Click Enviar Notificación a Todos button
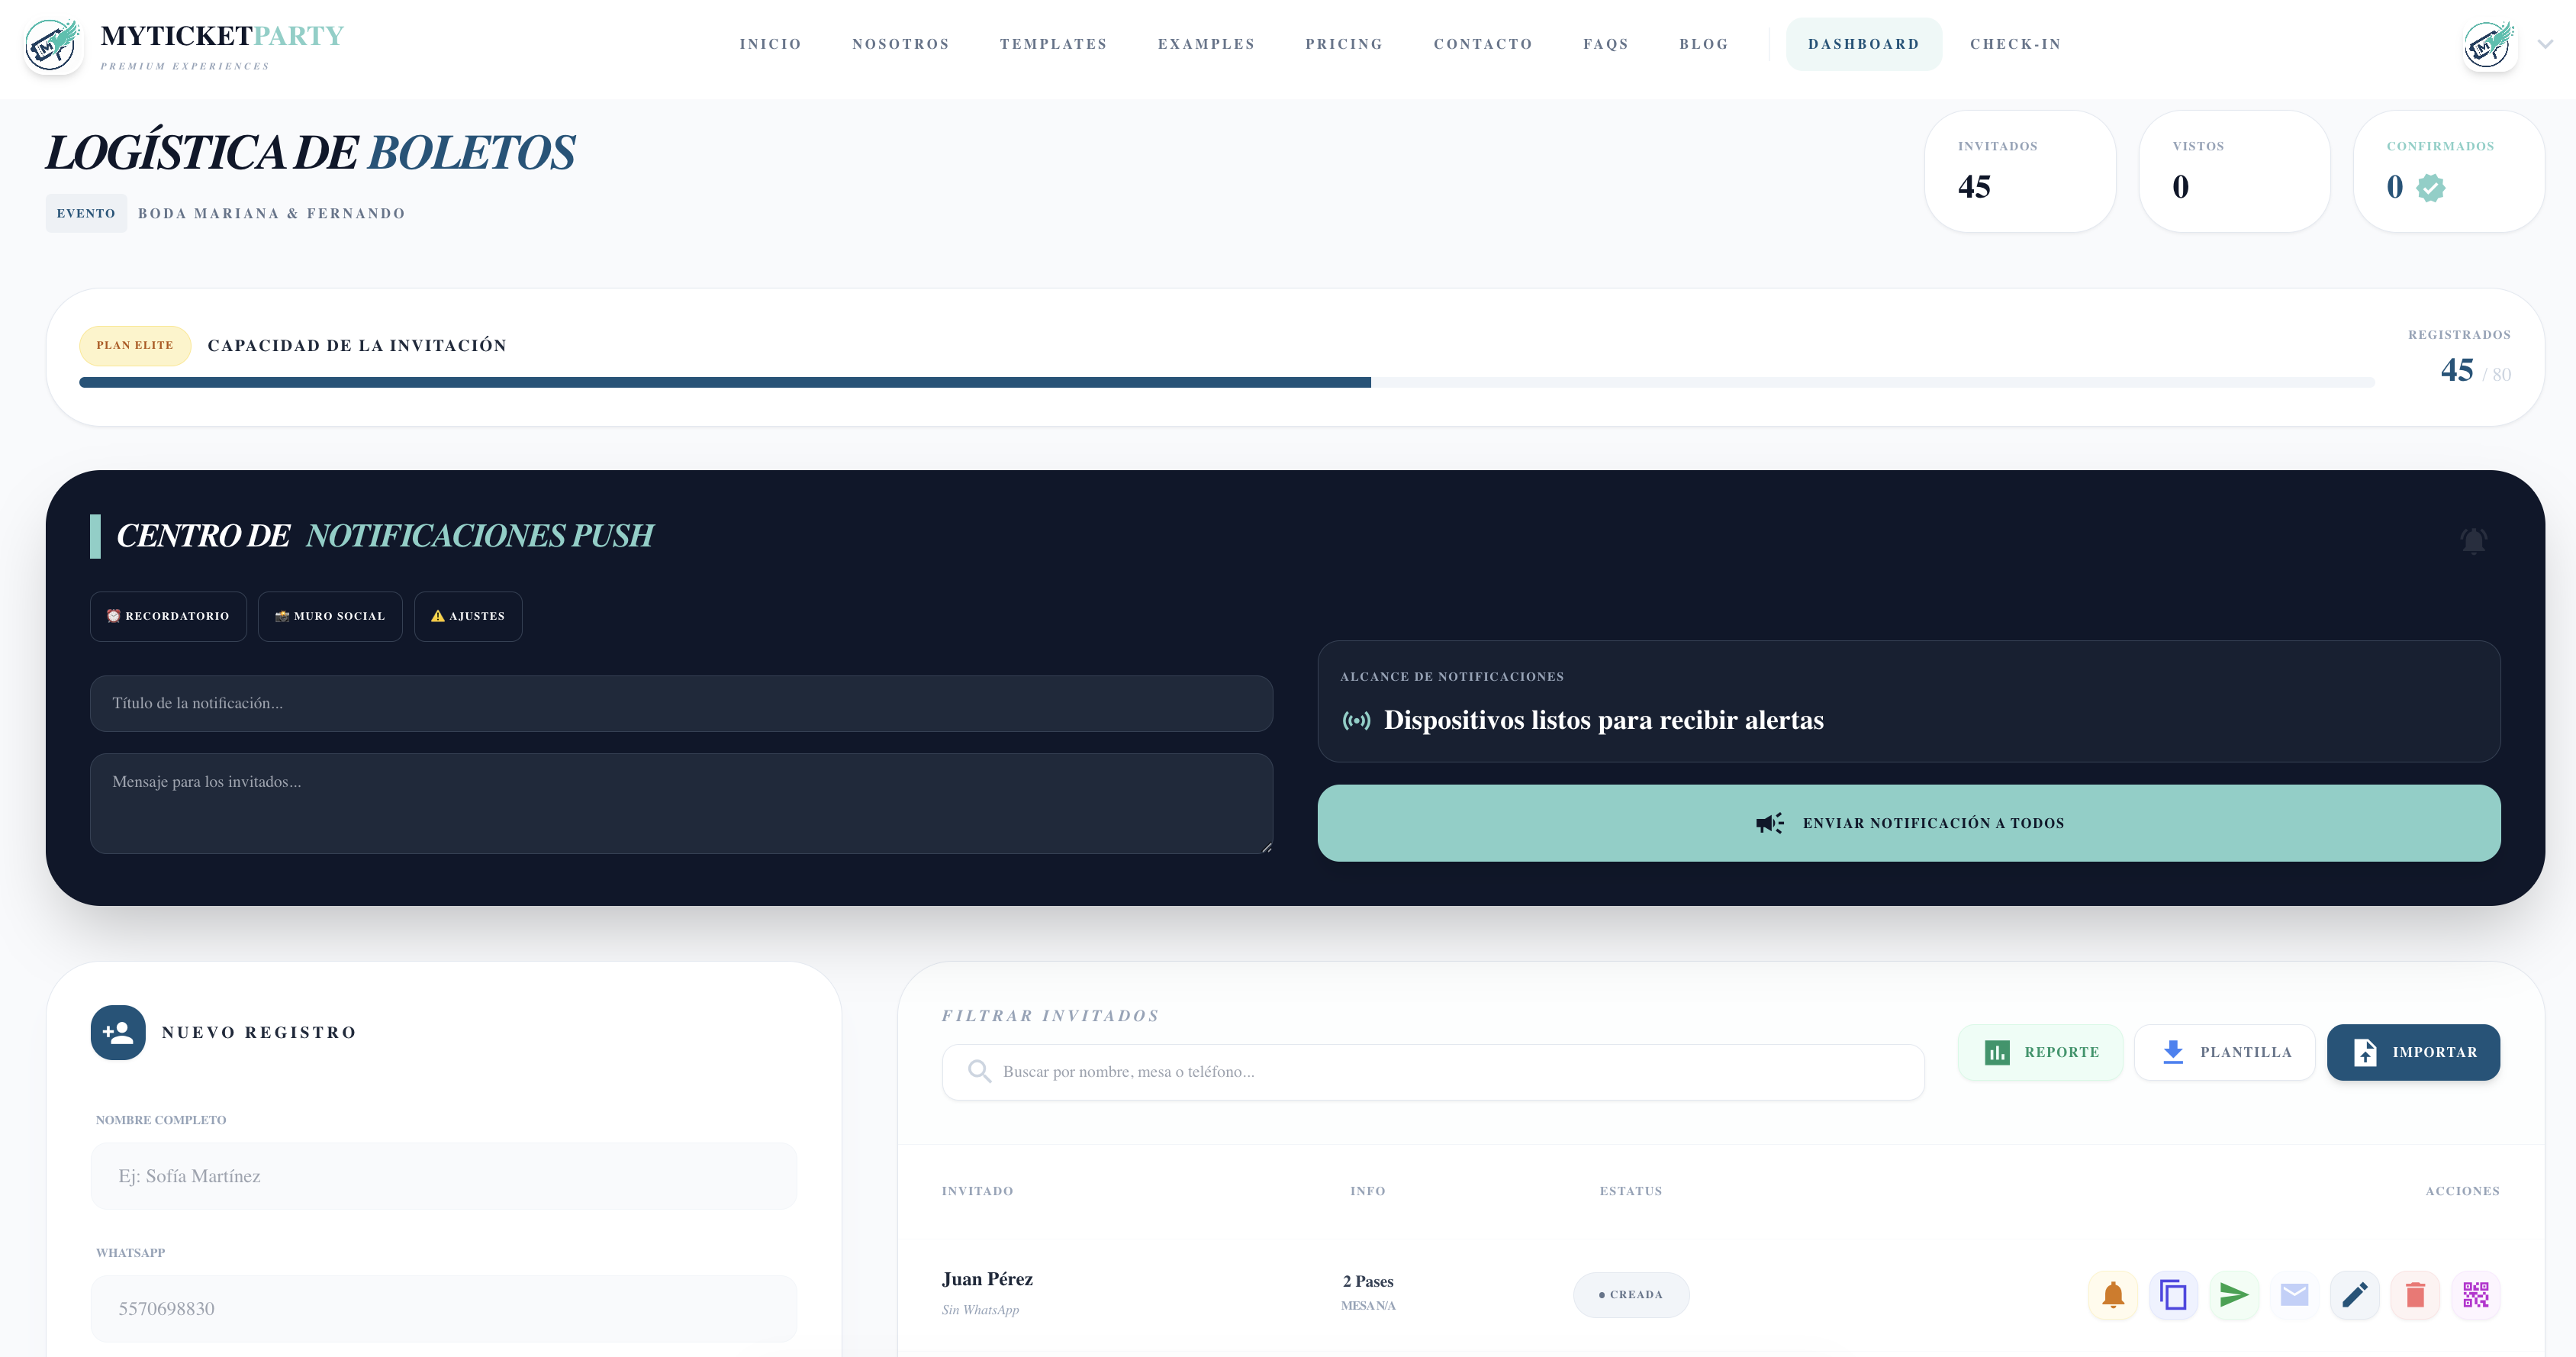The height and width of the screenshot is (1357, 2576). click(x=1908, y=823)
